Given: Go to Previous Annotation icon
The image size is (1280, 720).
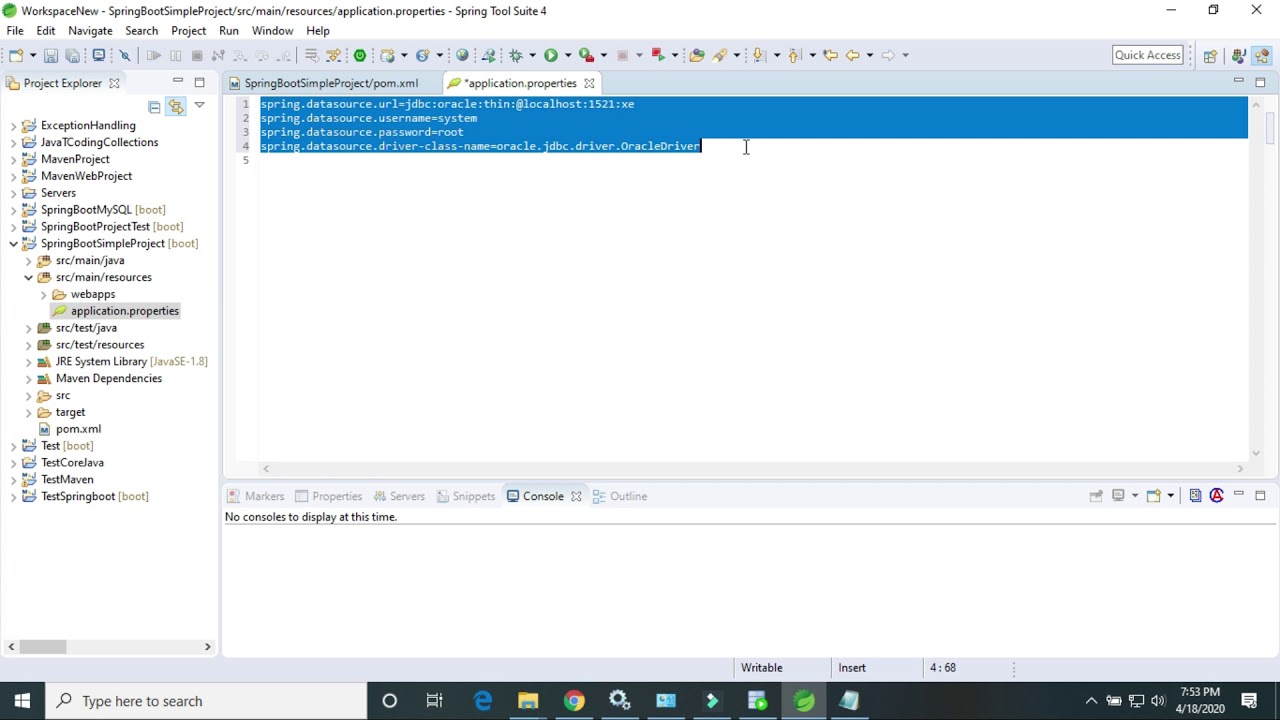Looking at the screenshot, I should 796,55.
